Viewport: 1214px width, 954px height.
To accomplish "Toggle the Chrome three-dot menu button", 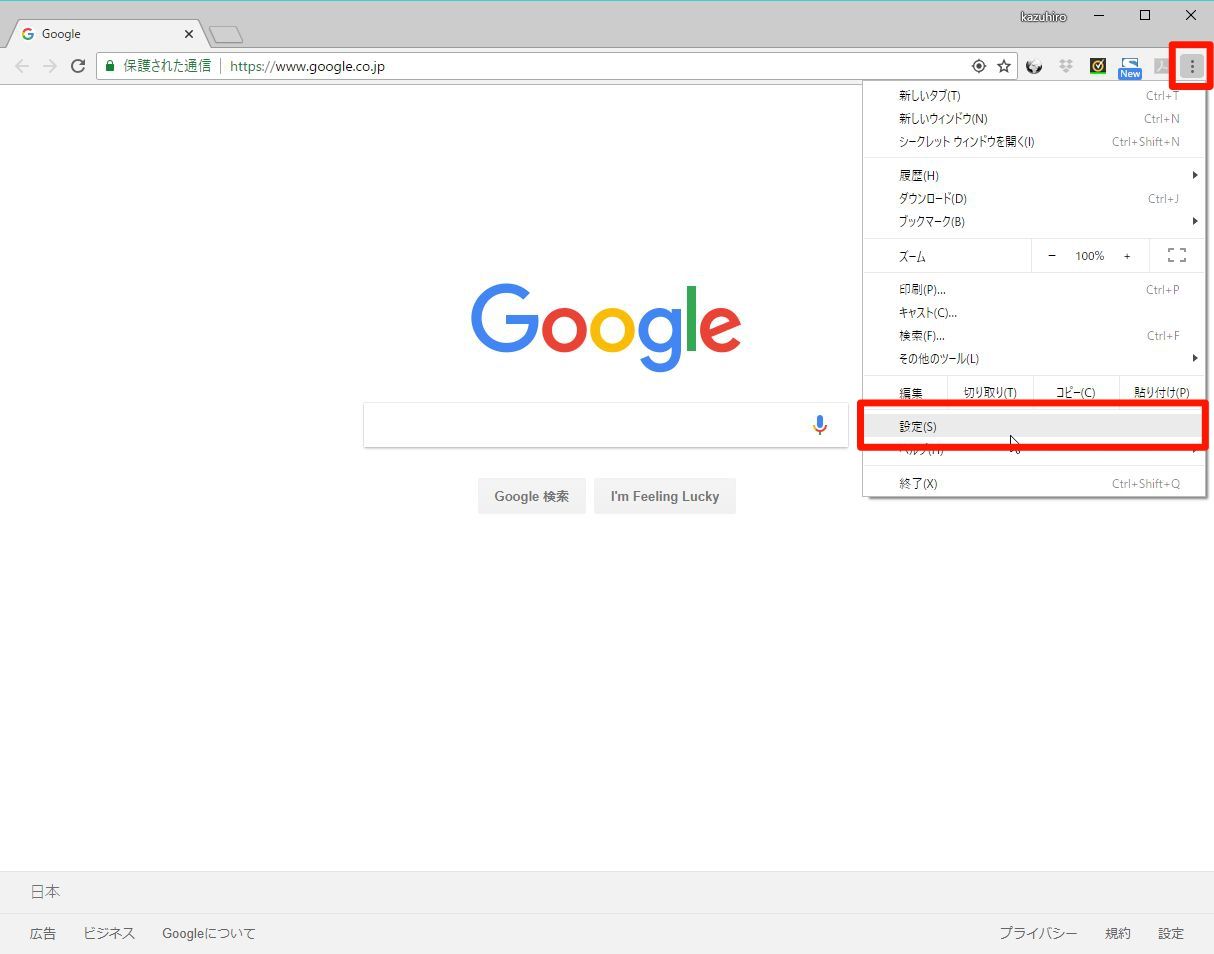I will pyautogui.click(x=1191, y=66).
